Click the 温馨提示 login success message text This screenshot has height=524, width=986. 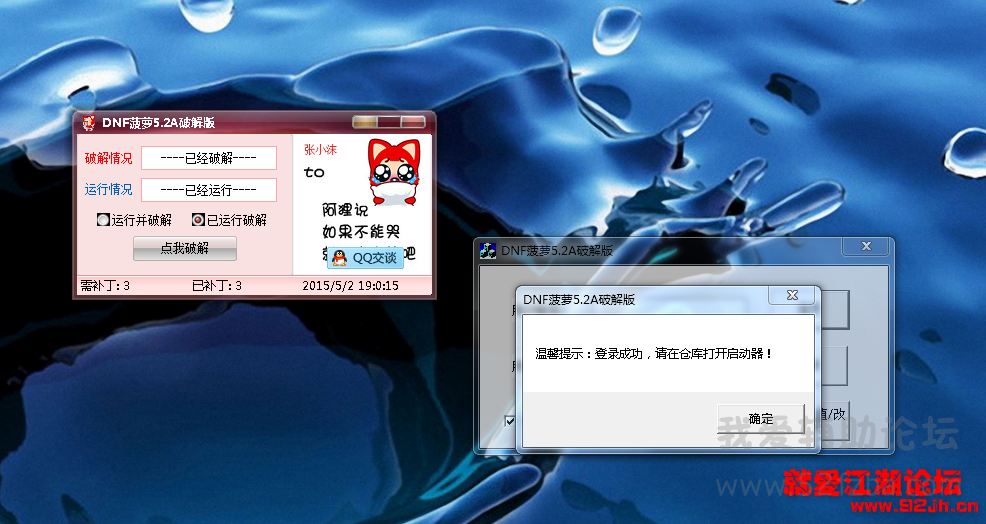pyautogui.click(x=654, y=354)
